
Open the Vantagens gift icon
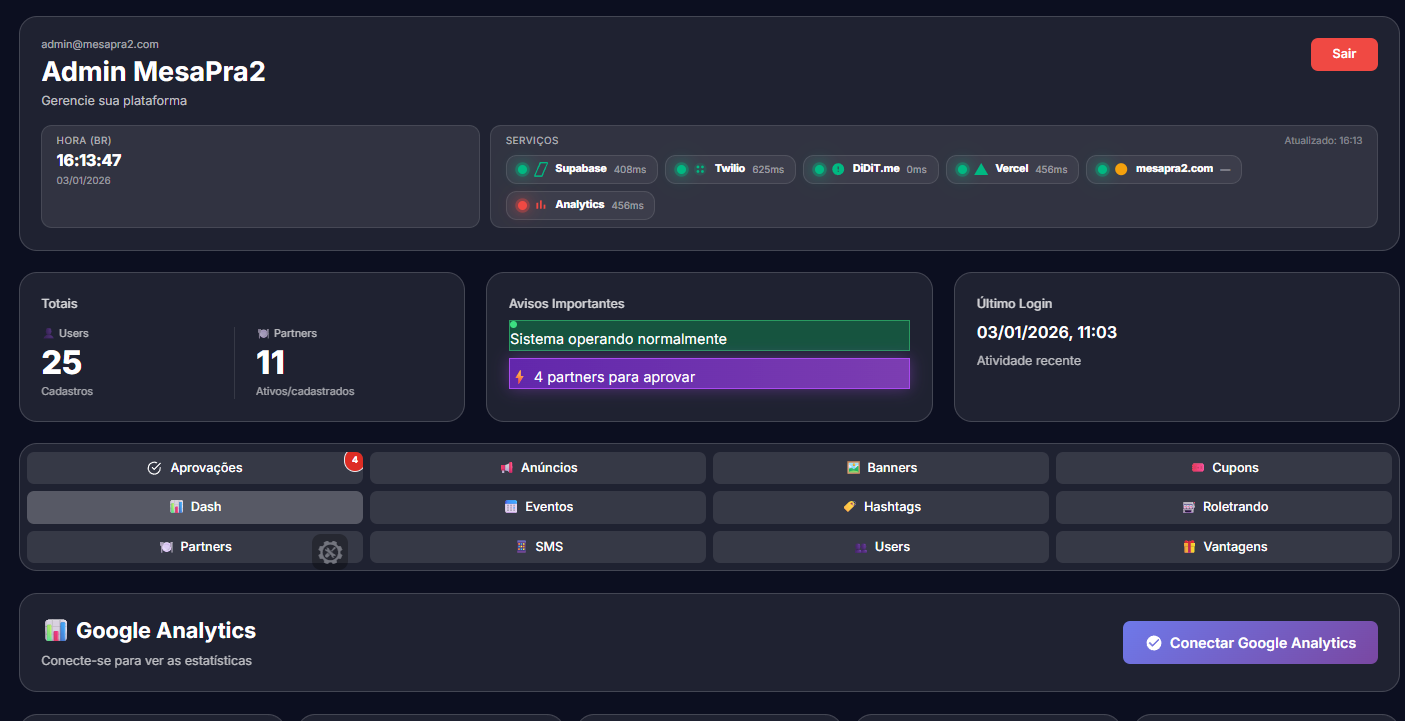click(x=1188, y=547)
